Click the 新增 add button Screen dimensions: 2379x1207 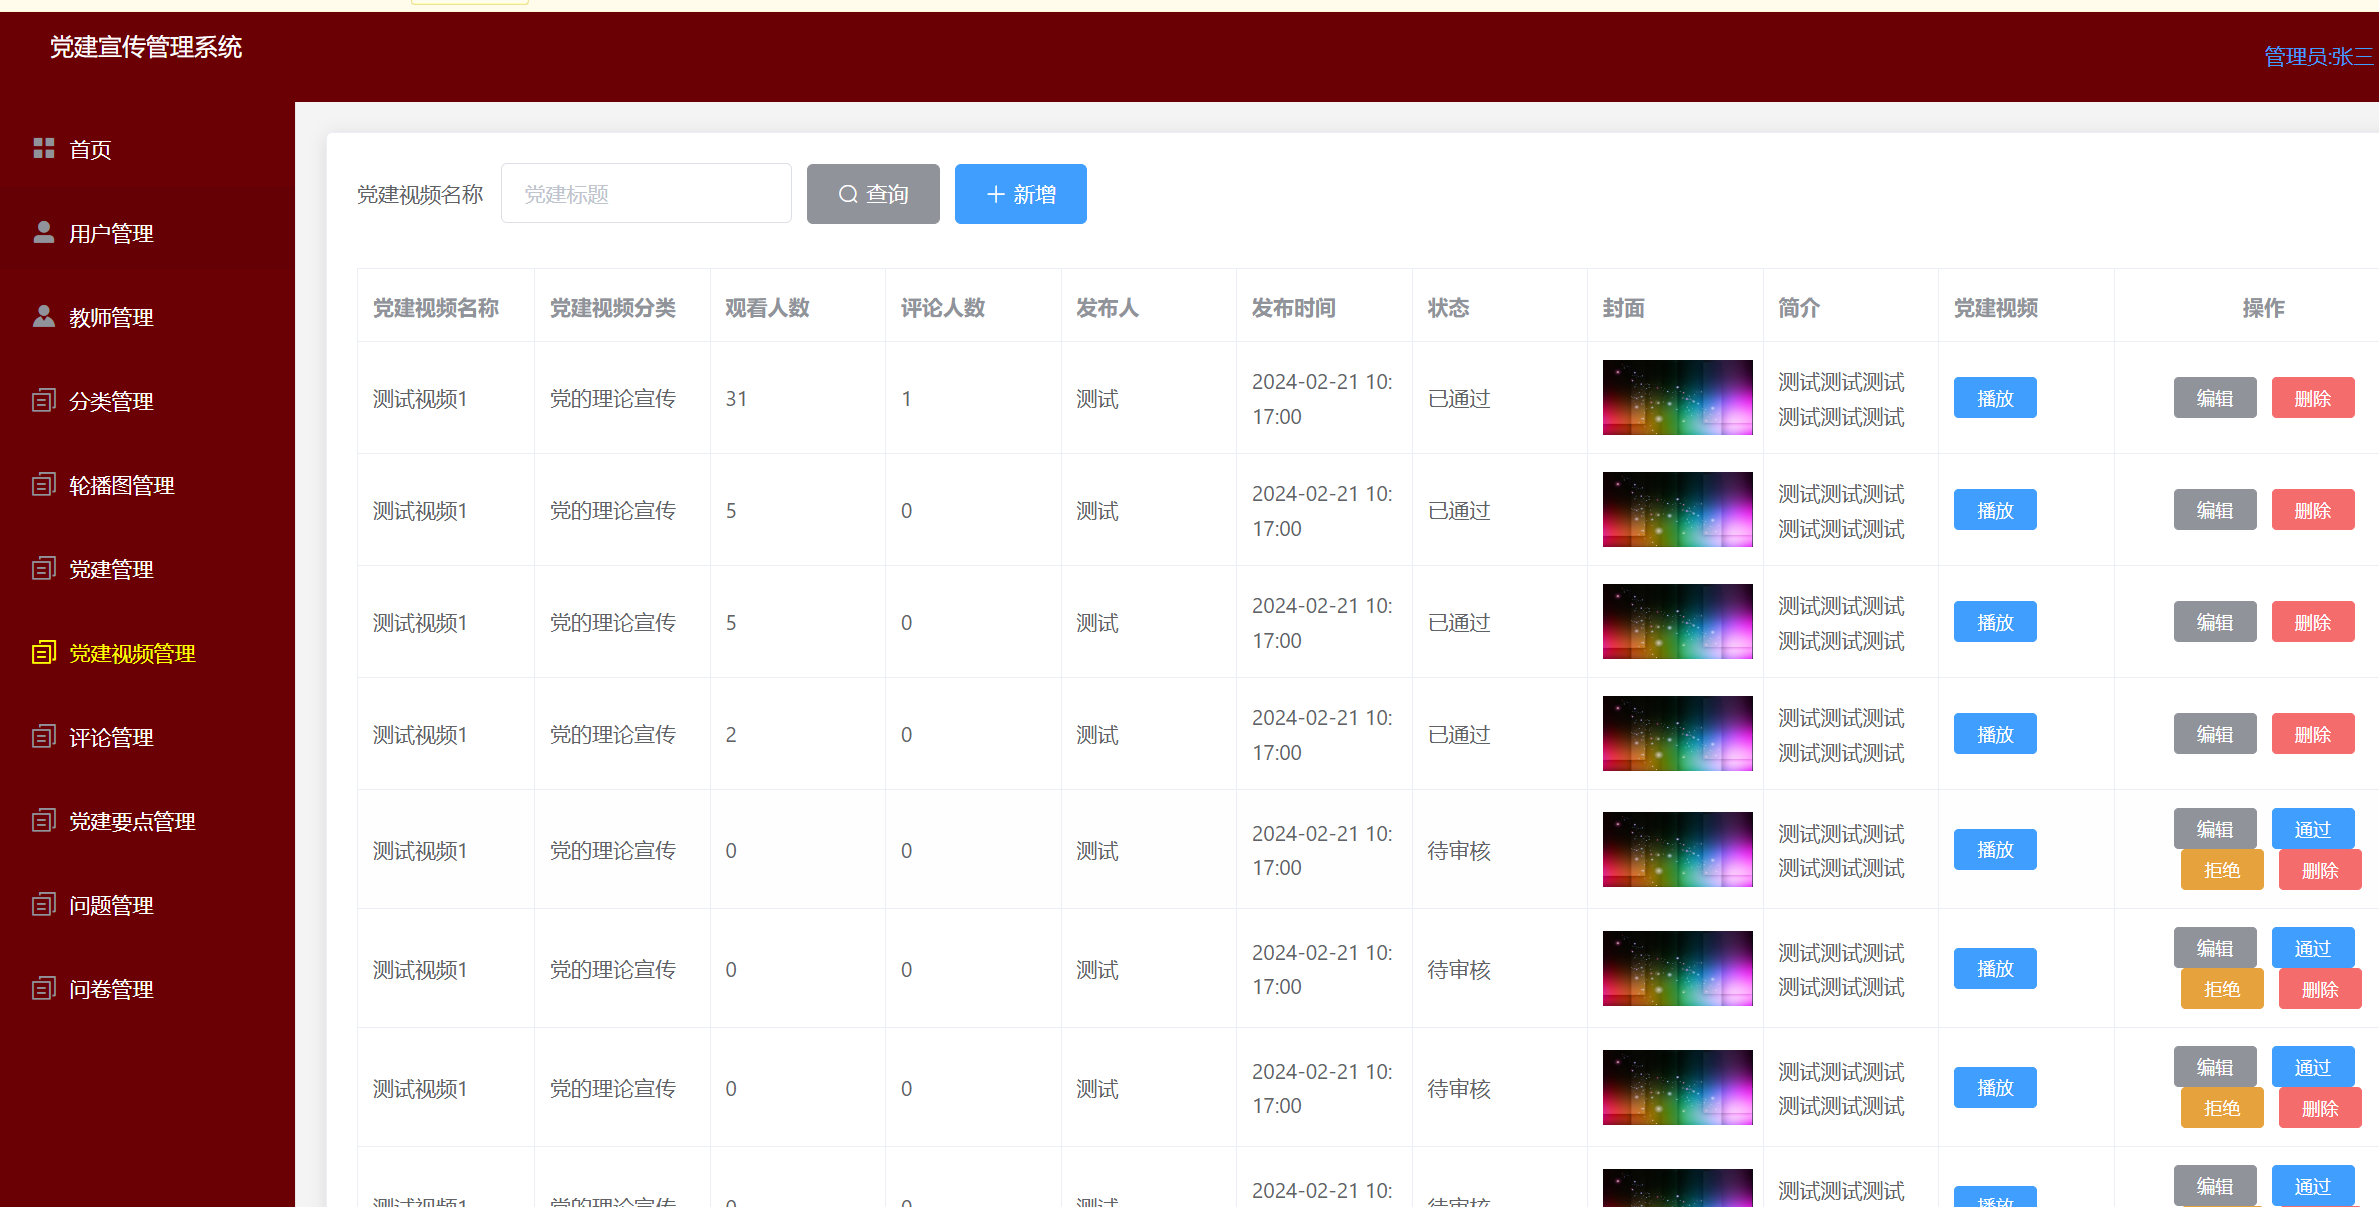point(1020,194)
